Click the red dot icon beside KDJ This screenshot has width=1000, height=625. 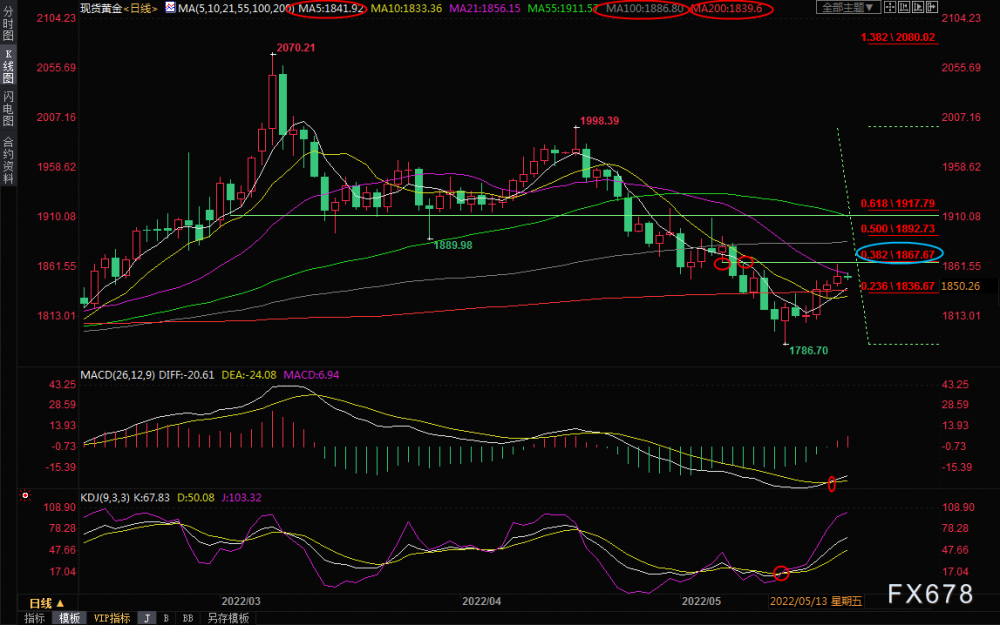coord(25,495)
